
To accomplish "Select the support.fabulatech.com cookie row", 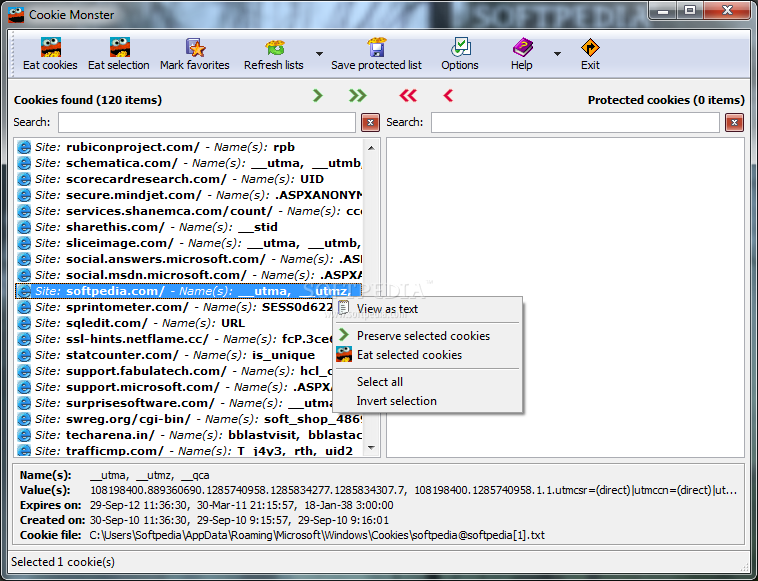I will (x=174, y=371).
